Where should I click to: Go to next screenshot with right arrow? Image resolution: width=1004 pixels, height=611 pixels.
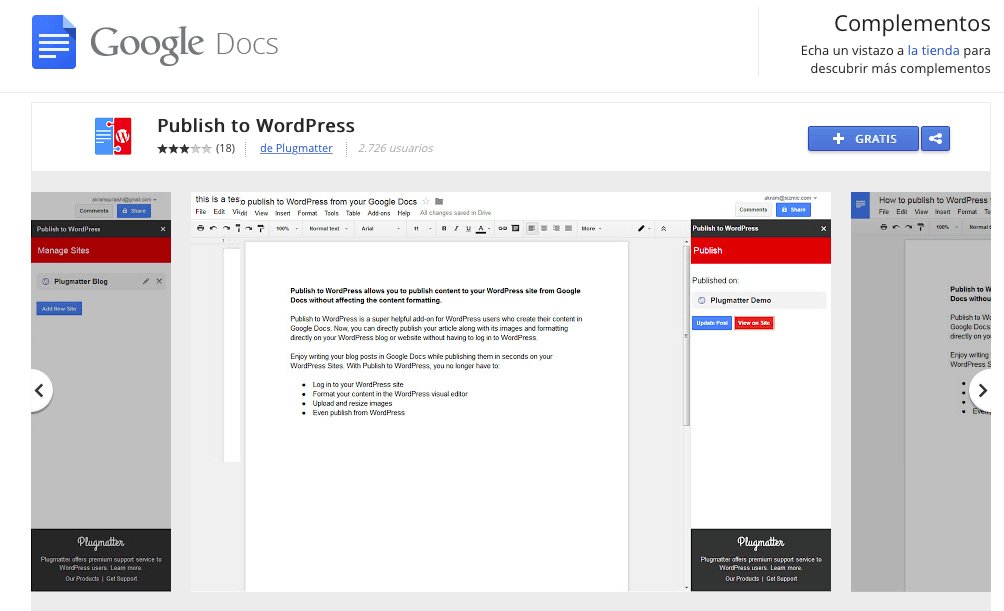[982, 390]
